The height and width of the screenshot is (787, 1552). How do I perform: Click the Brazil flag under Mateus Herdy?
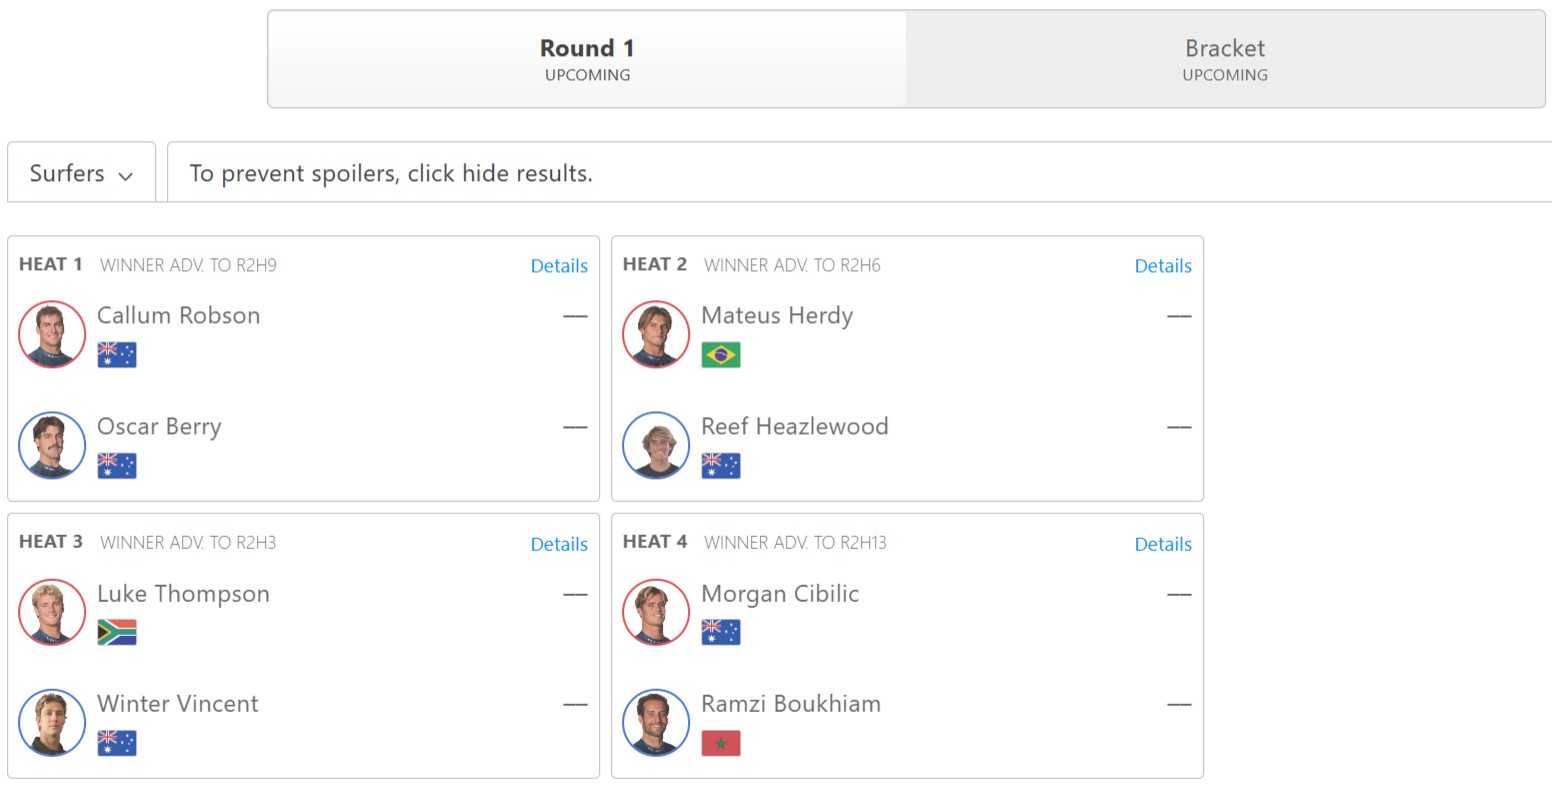tap(721, 355)
